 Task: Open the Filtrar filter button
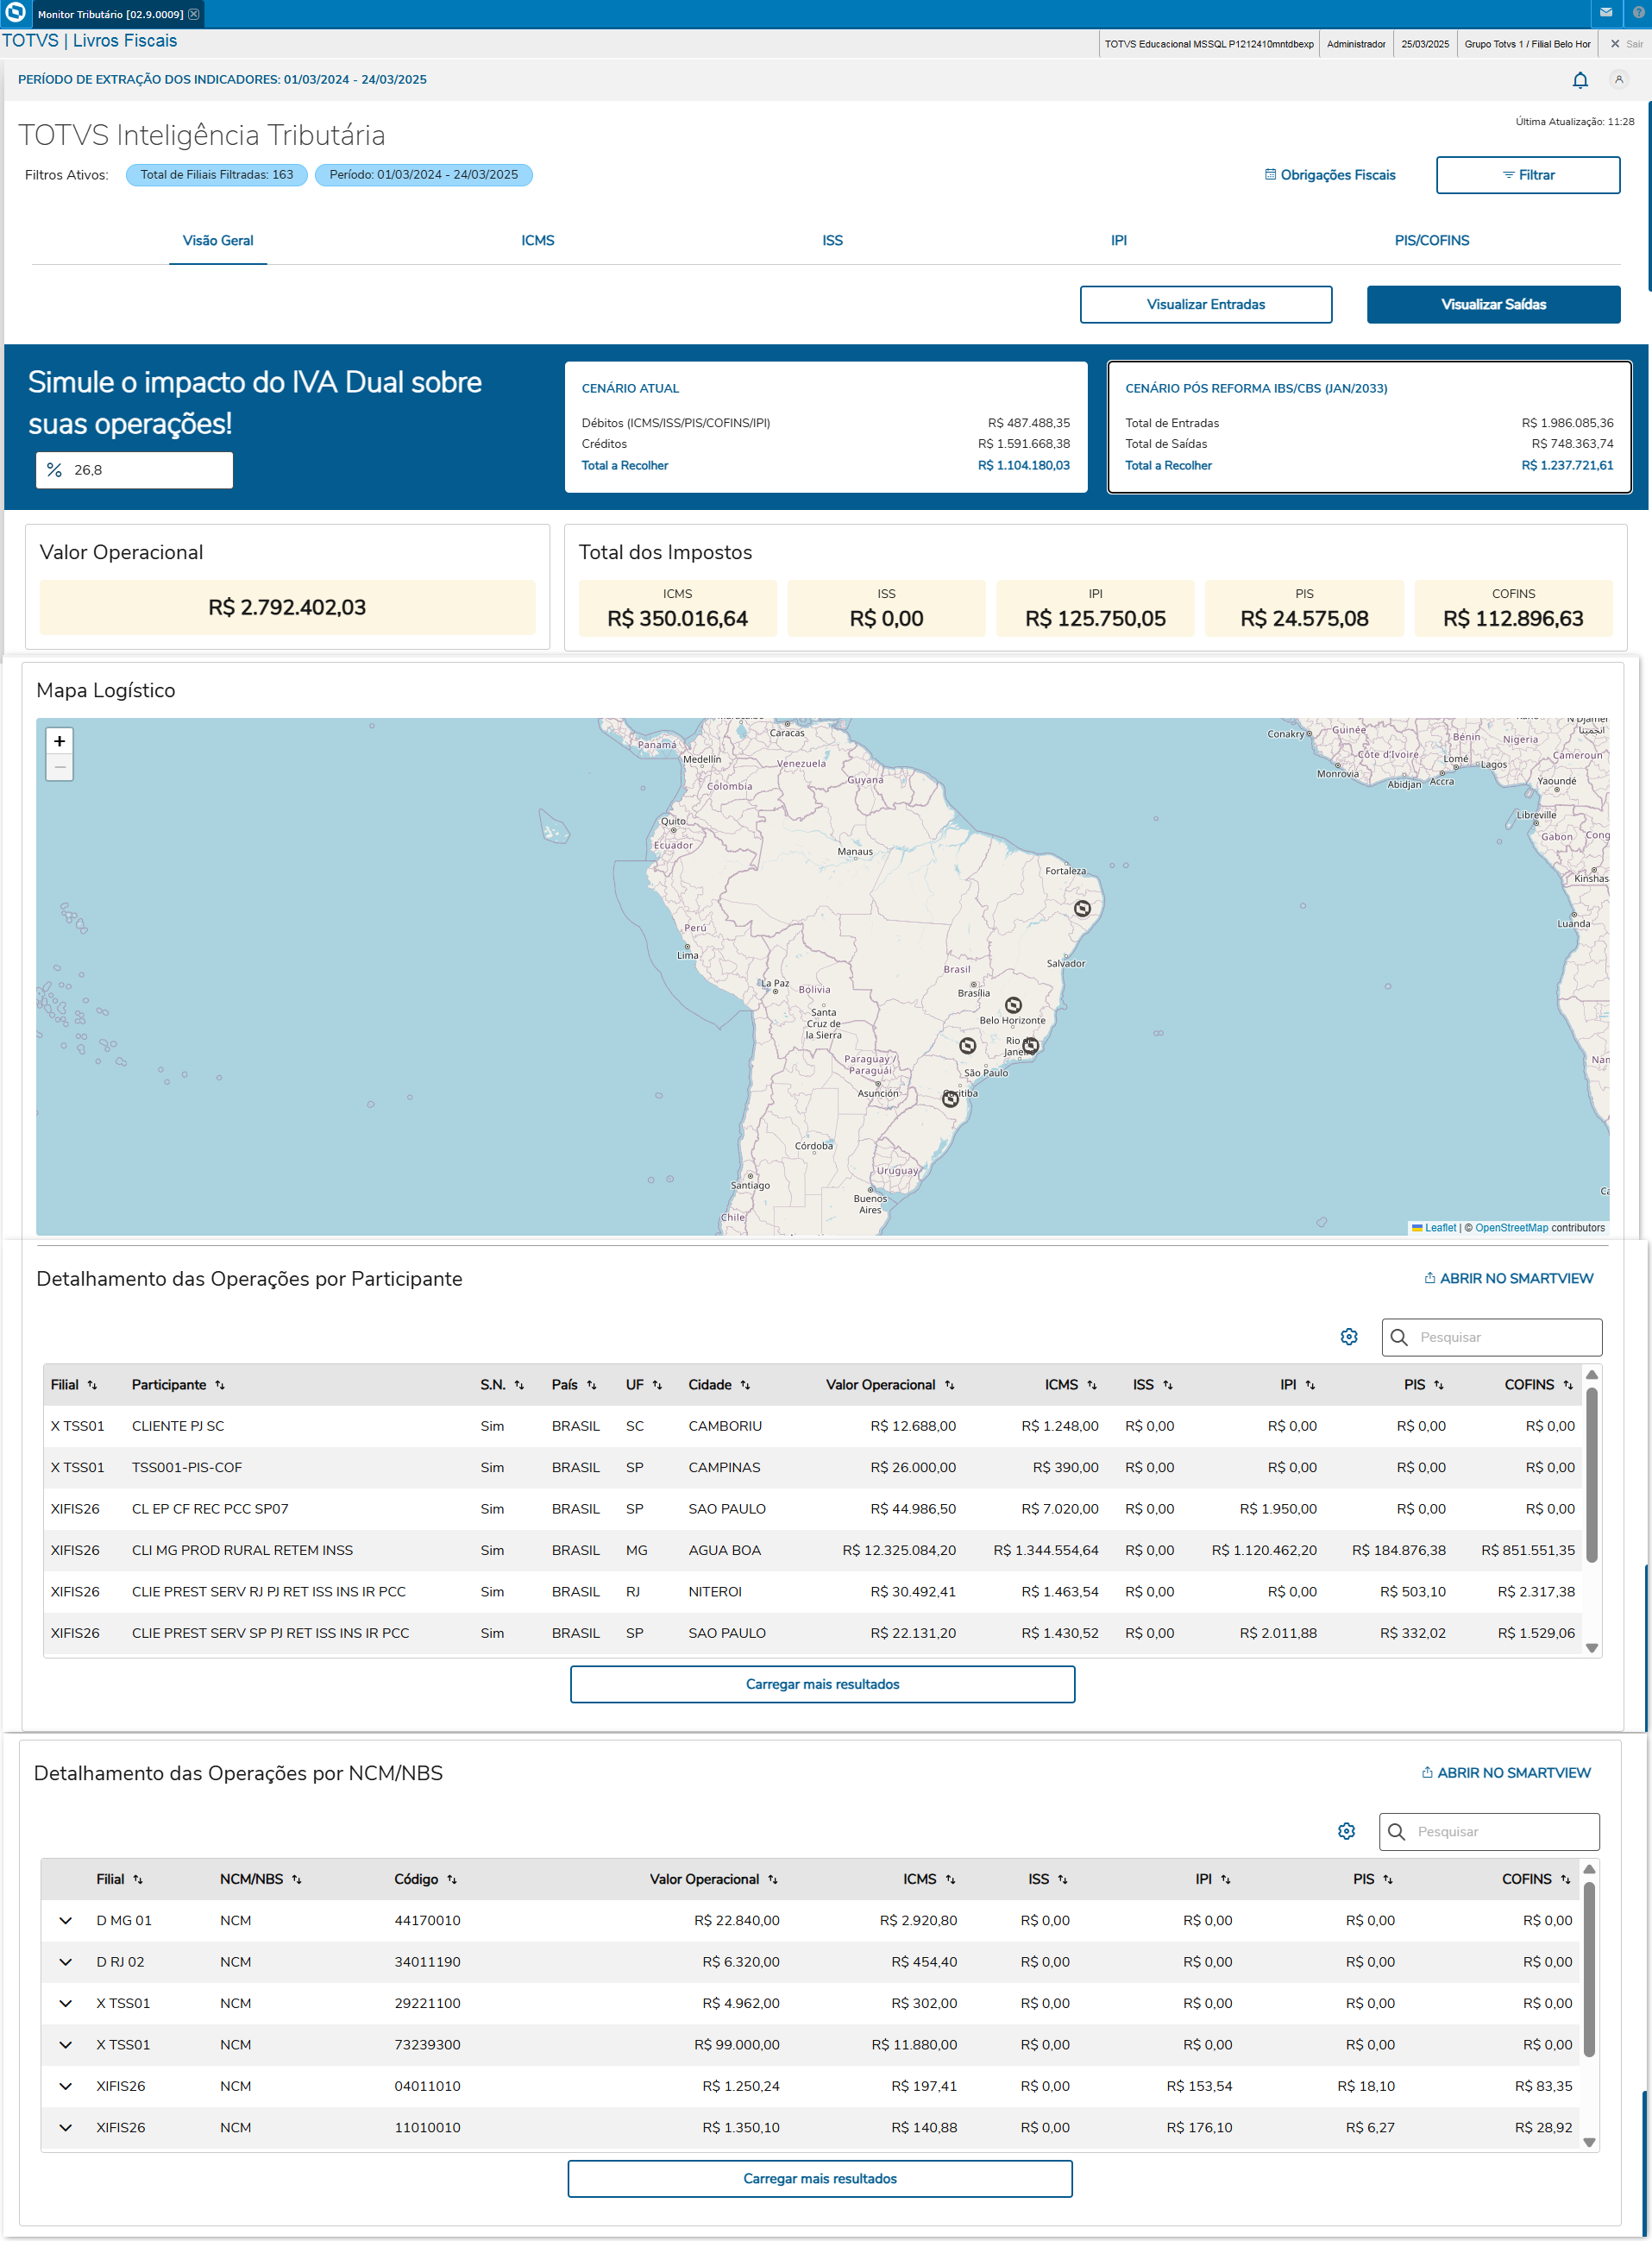pos(1528,175)
